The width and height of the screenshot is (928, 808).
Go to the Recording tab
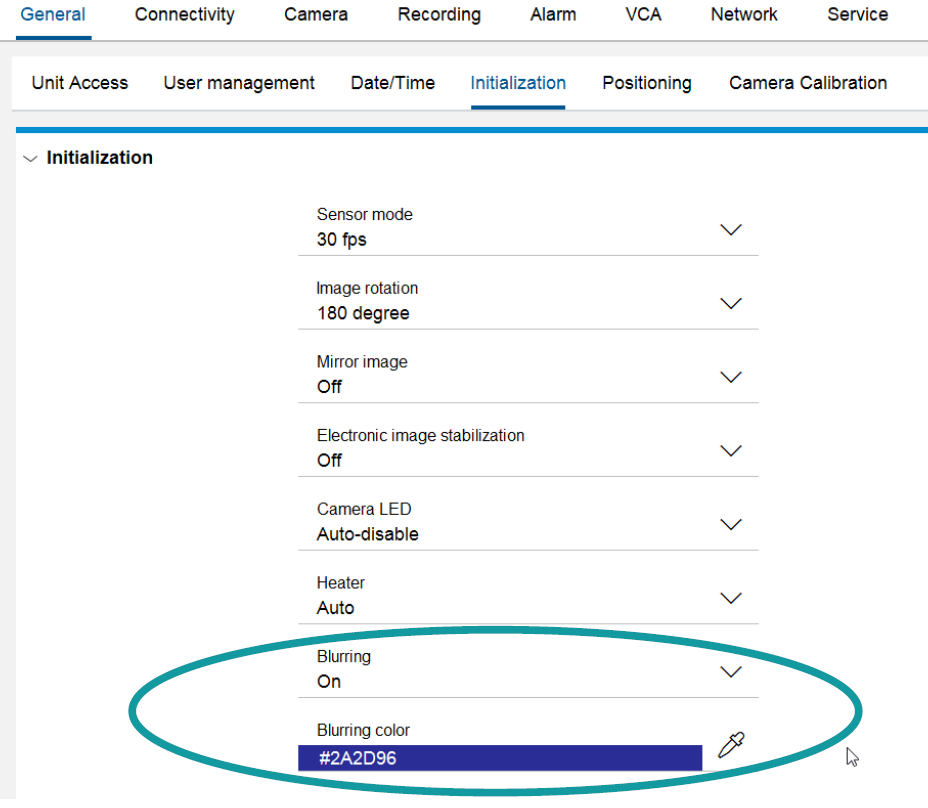click(x=439, y=15)
